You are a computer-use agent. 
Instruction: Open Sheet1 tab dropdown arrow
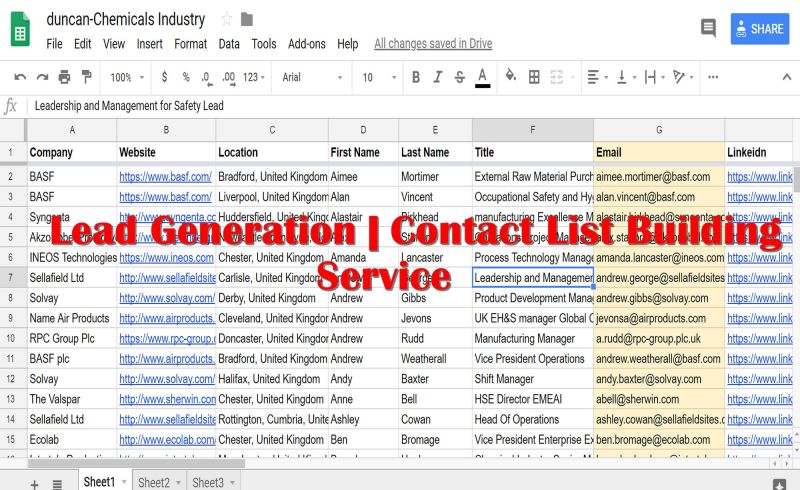[124, 482]
